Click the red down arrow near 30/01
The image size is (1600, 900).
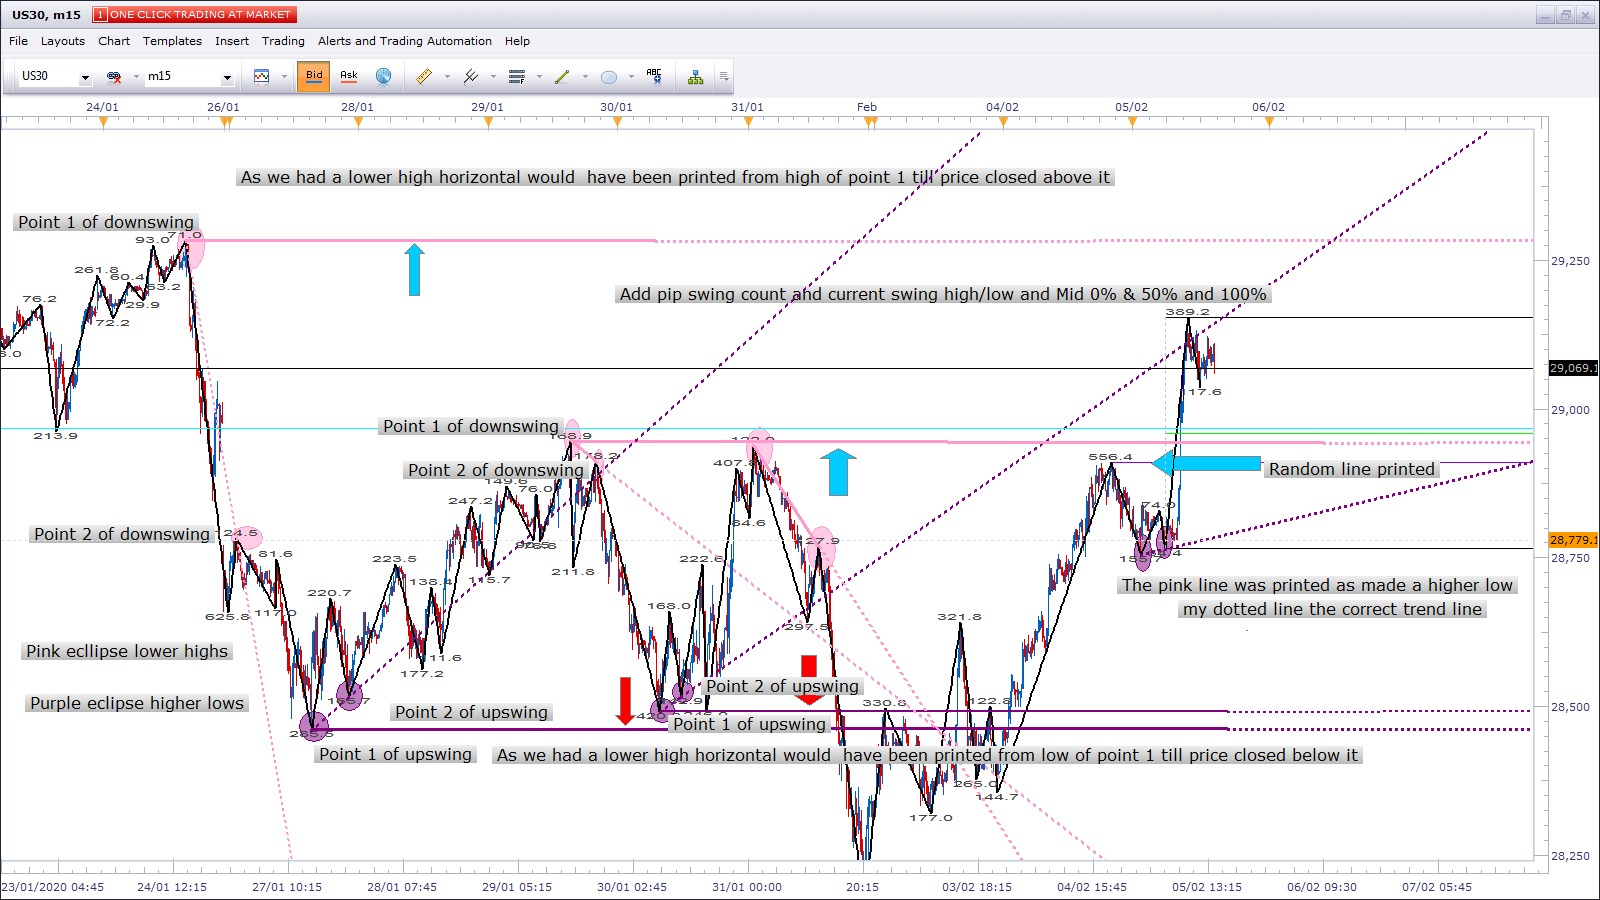(625, 700)
